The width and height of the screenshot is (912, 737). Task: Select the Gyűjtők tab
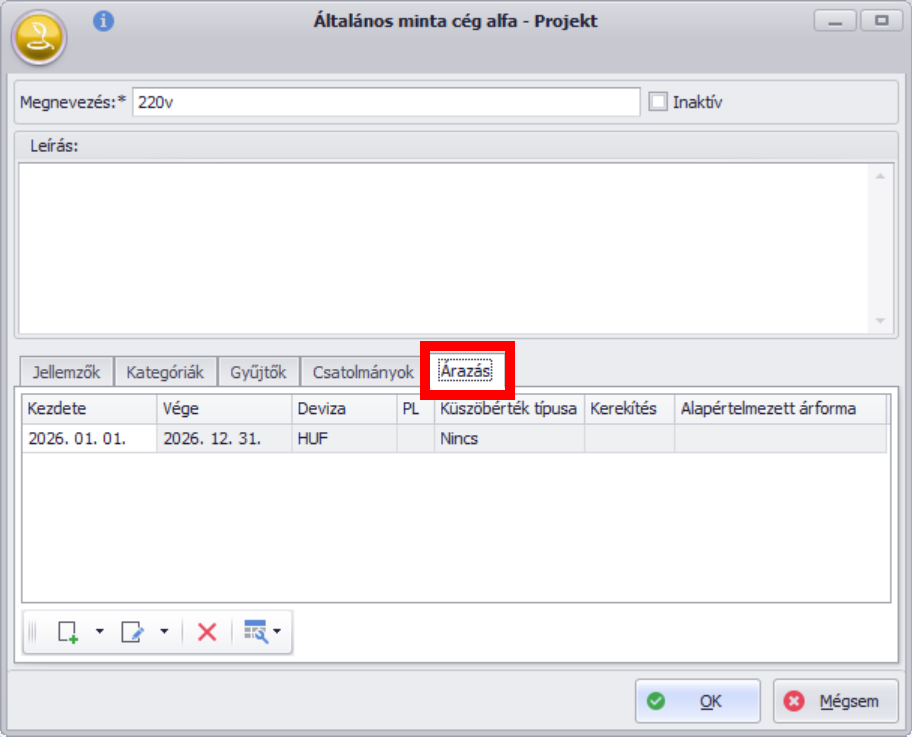(258, 372)
